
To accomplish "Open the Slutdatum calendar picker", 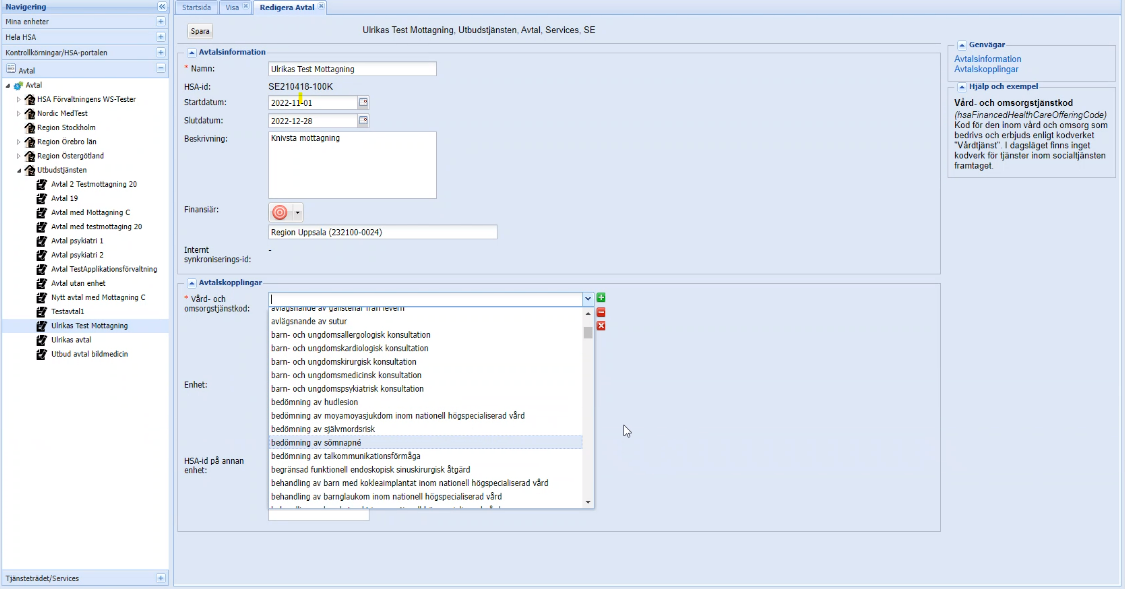I will 364,121.
